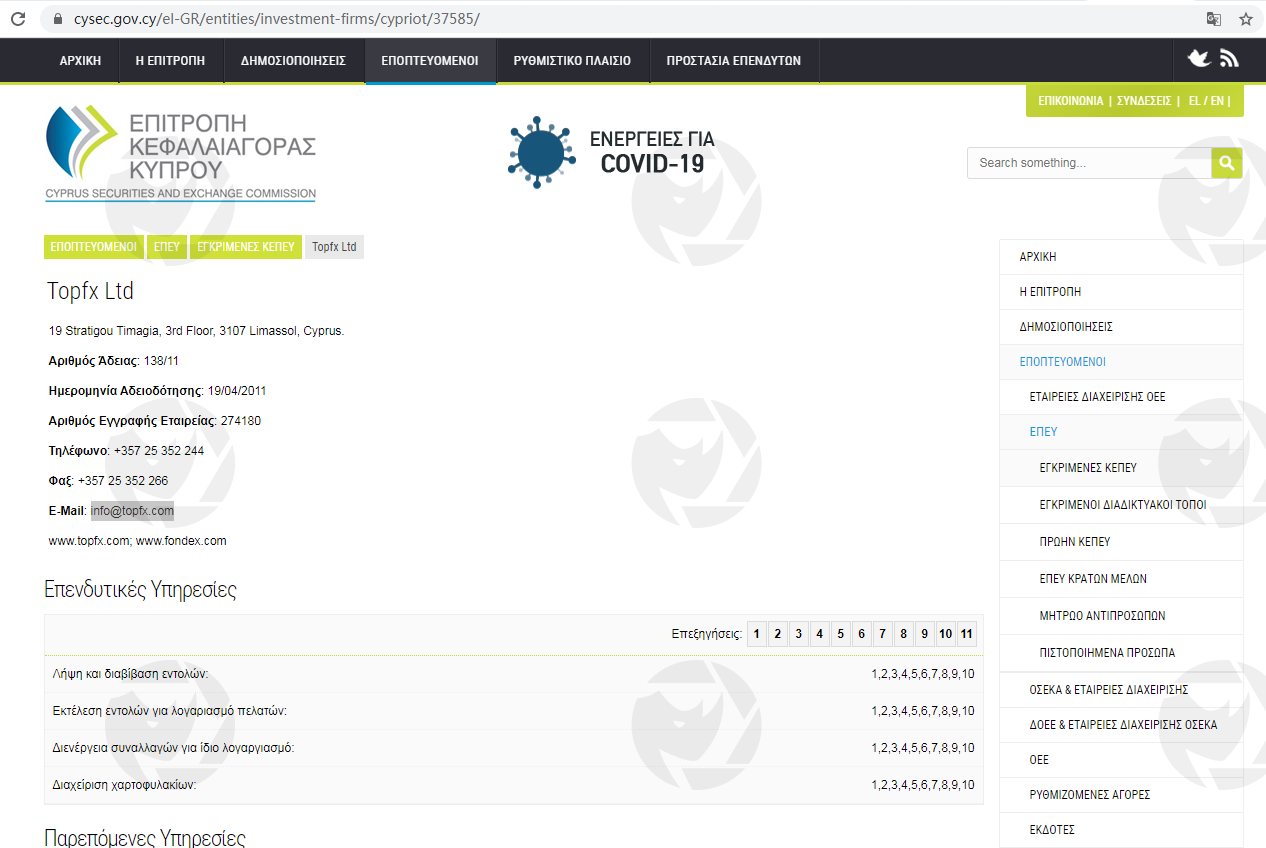
Task: Open the Η ΕΠΙΤΡΟΠΗ top menu item
Action: click(170, 61)
